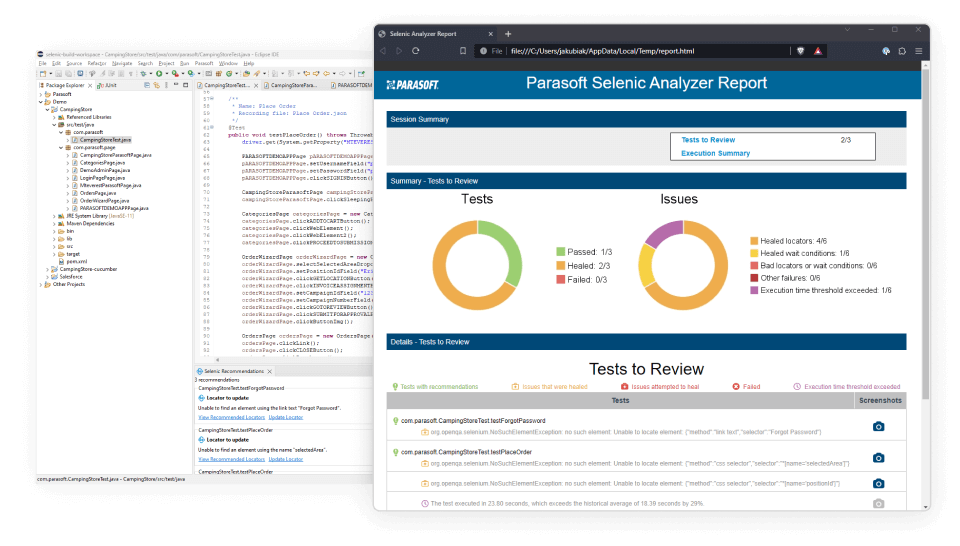This screenshot has width=960, height=546.
Task: Collapse all in Package Explorer toolbar
Action: [x=147, y=85]
